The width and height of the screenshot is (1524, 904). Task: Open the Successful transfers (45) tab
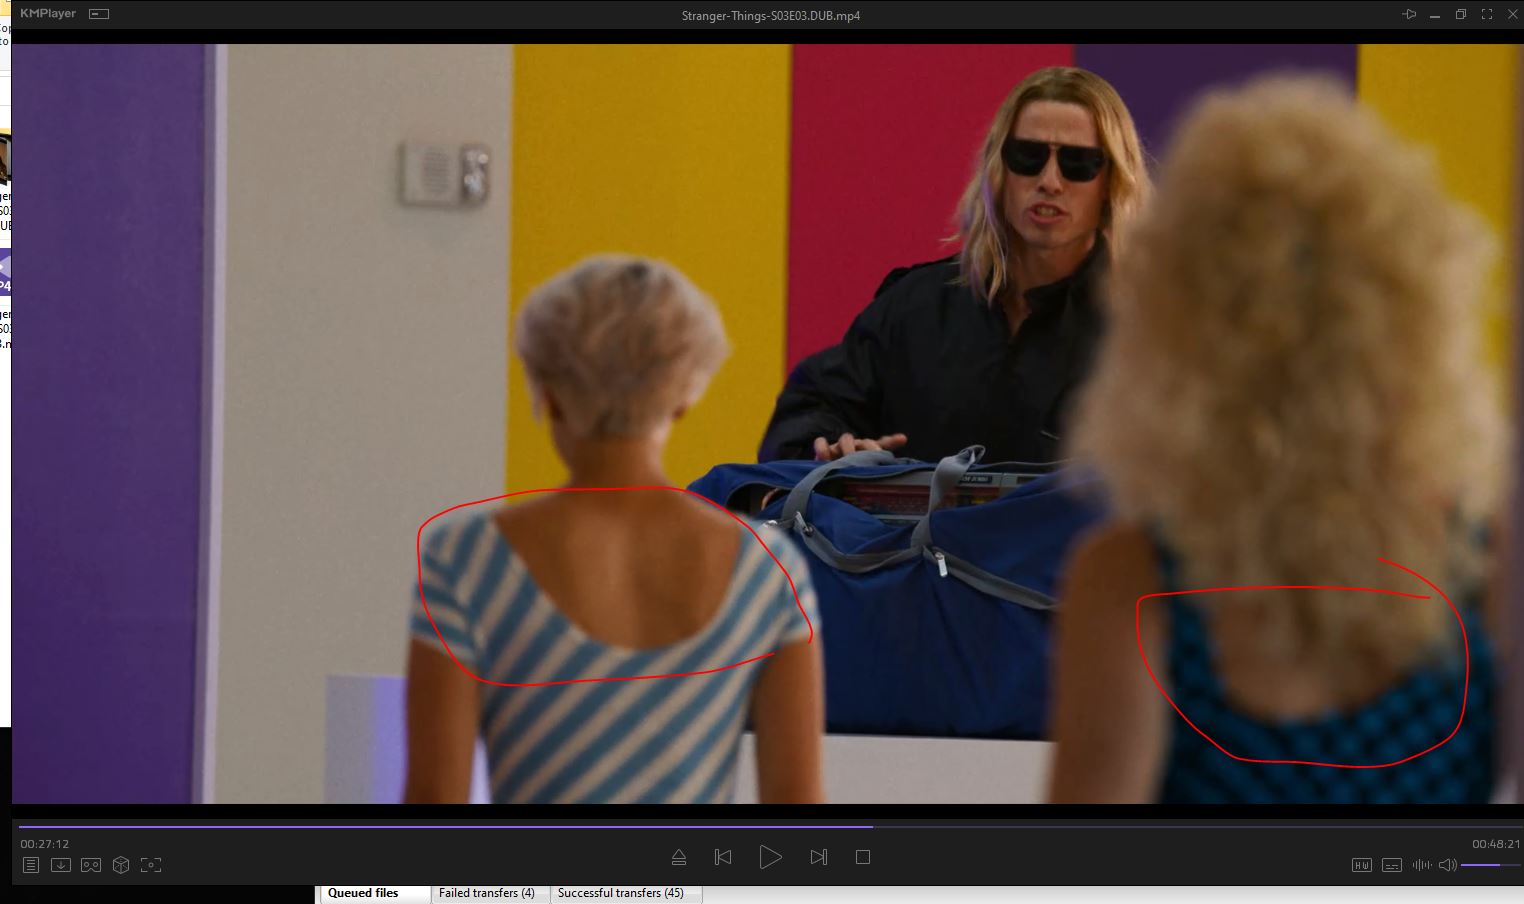pos(620,893)
